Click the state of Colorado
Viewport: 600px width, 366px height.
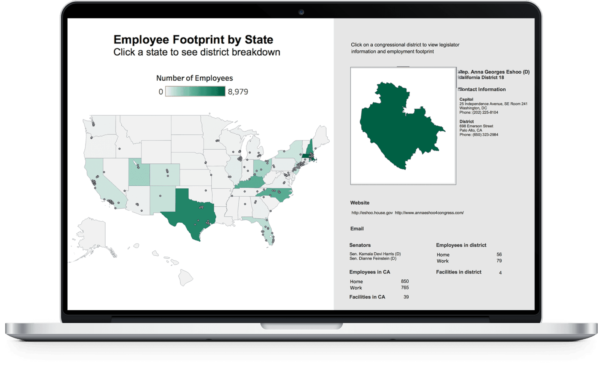click(x=165, y=175)
